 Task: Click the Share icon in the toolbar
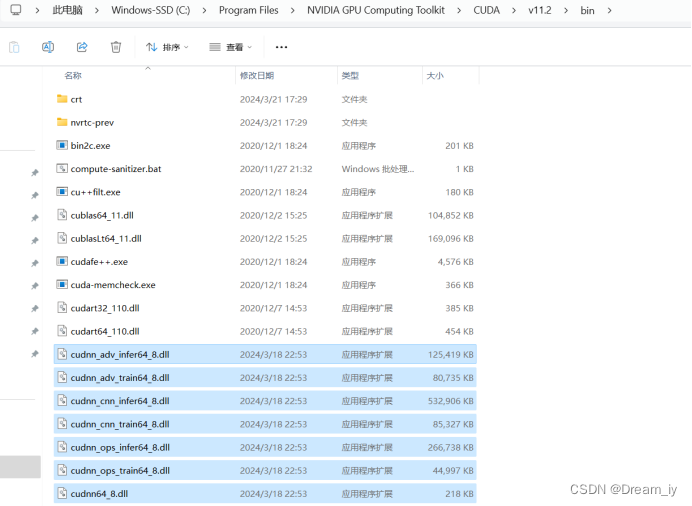click(82, 47)
